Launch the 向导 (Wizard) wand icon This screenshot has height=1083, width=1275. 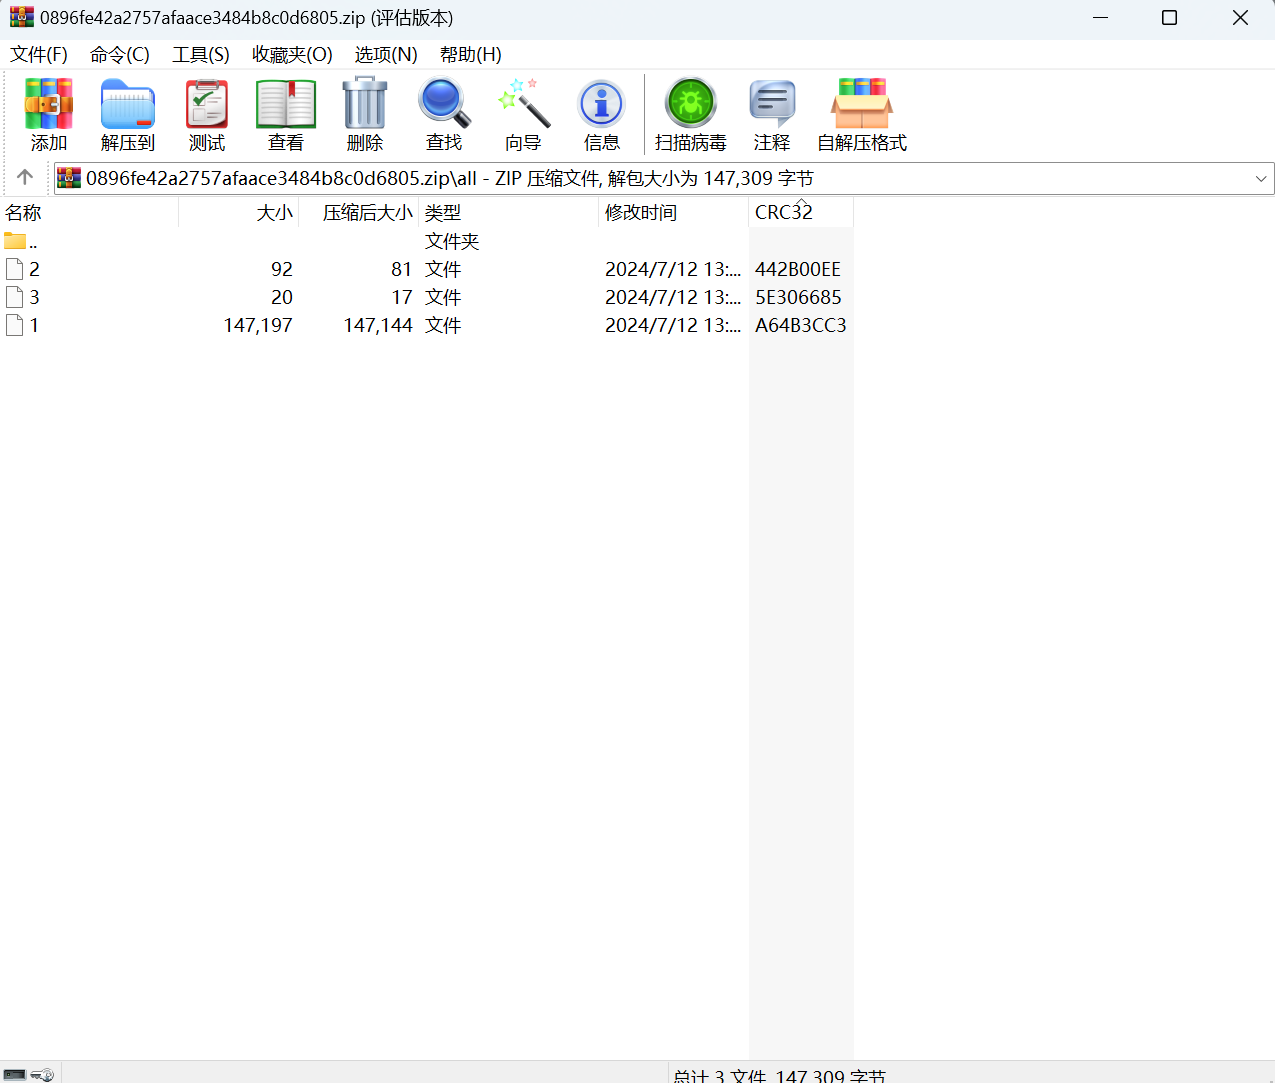tap(523, 103)
